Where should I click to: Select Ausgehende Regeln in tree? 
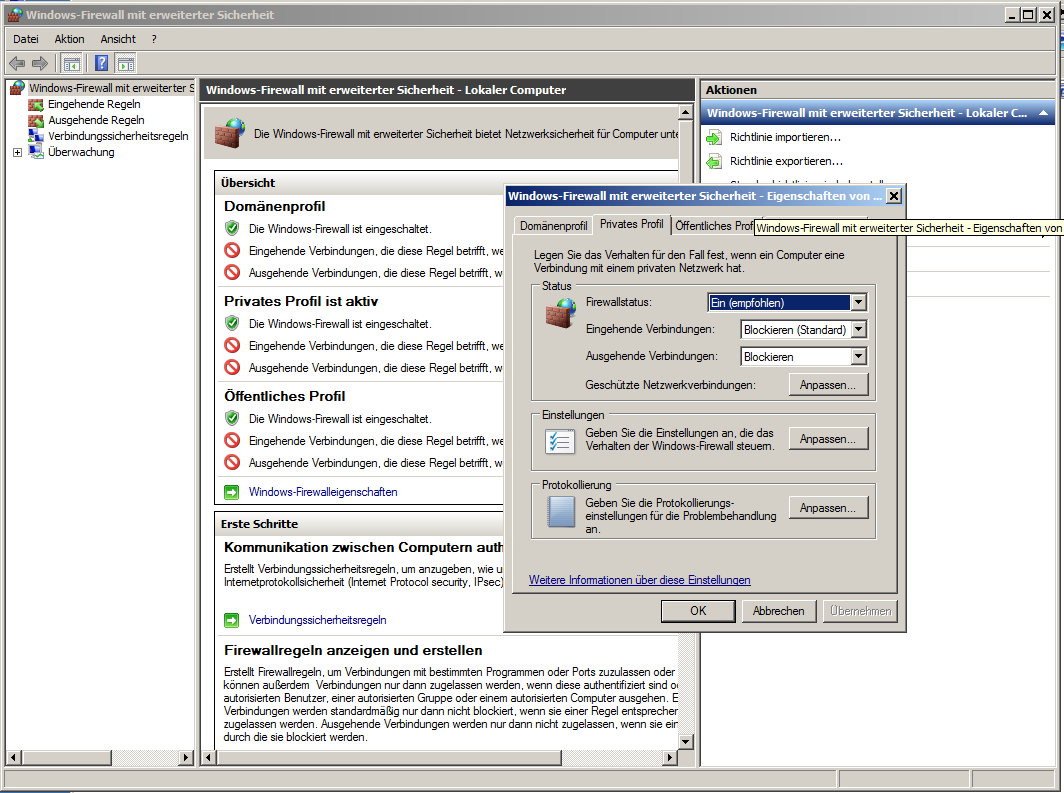(x=96, y=121)
